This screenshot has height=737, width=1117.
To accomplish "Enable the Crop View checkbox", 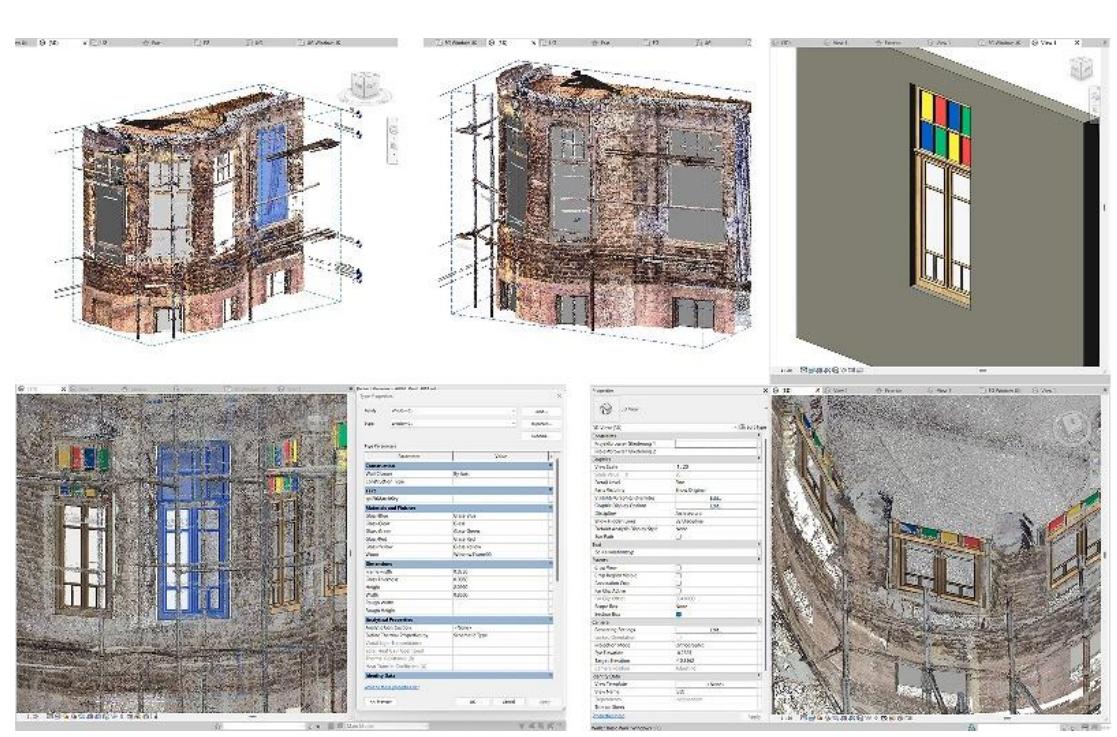I will pos(679,567).
